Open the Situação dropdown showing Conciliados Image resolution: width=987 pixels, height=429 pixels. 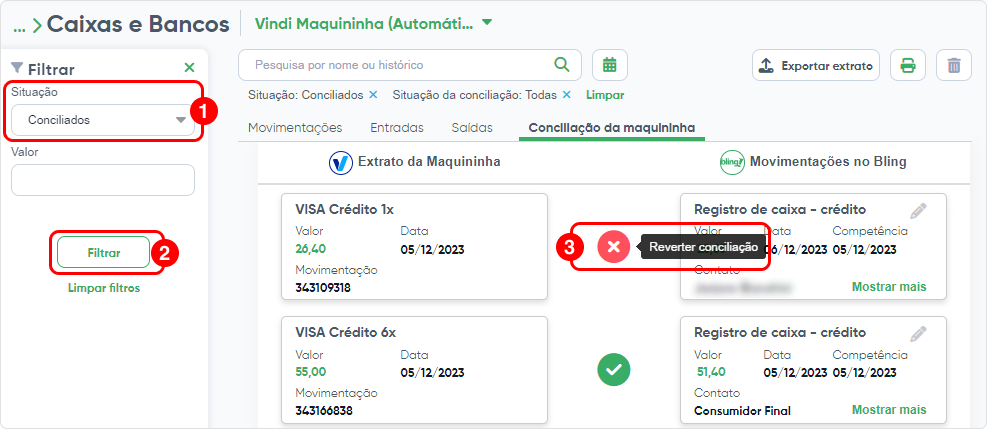(x=103, y=120)
